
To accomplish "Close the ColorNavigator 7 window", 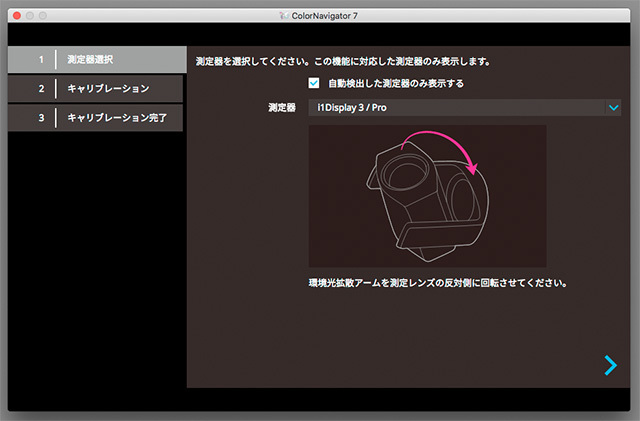I will [x=17, y=16].
